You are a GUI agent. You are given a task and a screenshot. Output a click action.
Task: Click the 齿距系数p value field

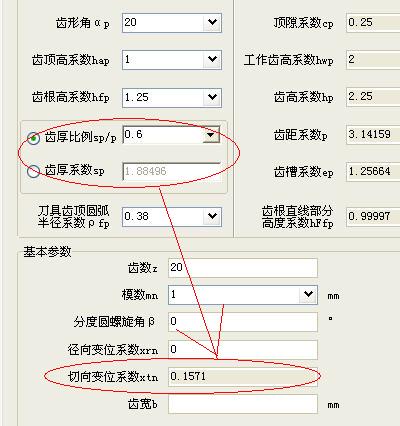pyautogui.click(x=373, y=135)
